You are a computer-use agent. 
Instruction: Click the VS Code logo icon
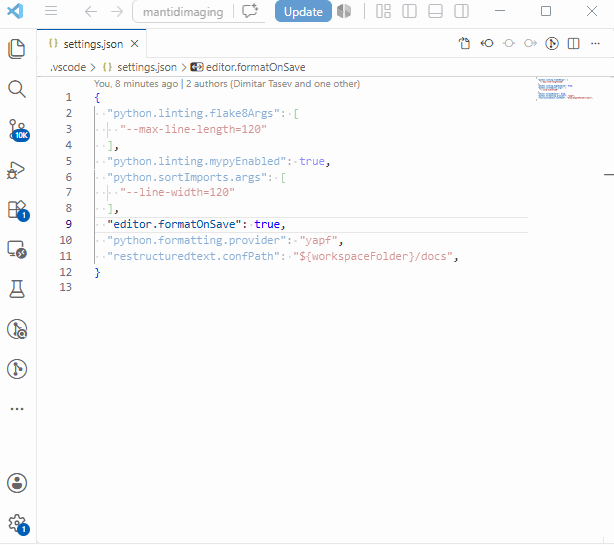16,11
